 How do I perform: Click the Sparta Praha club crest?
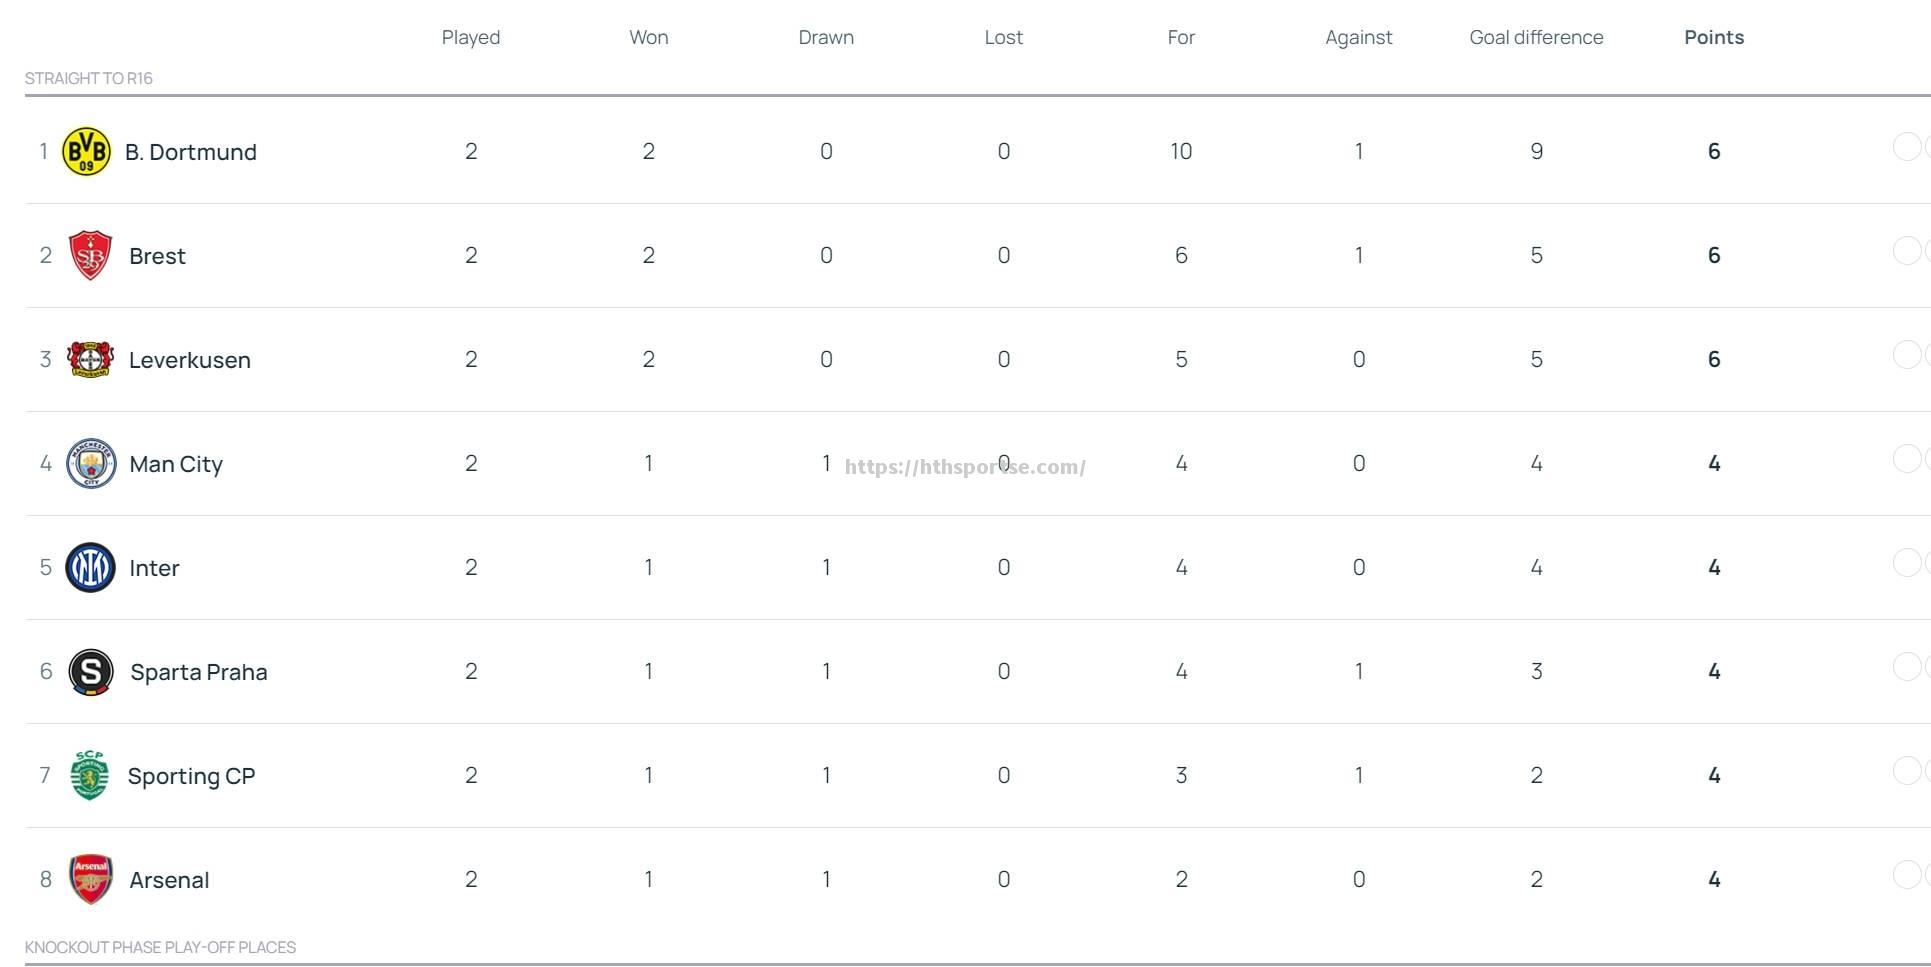[x=90, y=672]
